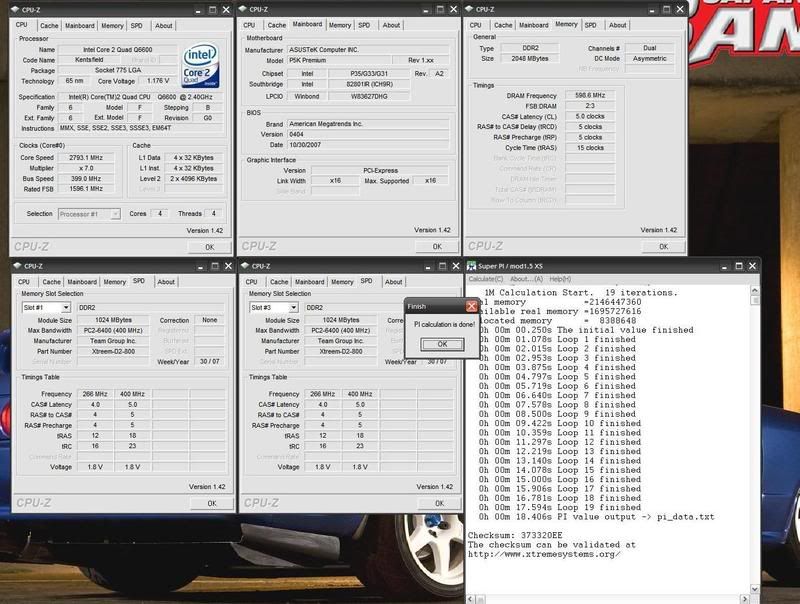Switch to Memory tab in the Slot #1 window

[x=114, y=282]
